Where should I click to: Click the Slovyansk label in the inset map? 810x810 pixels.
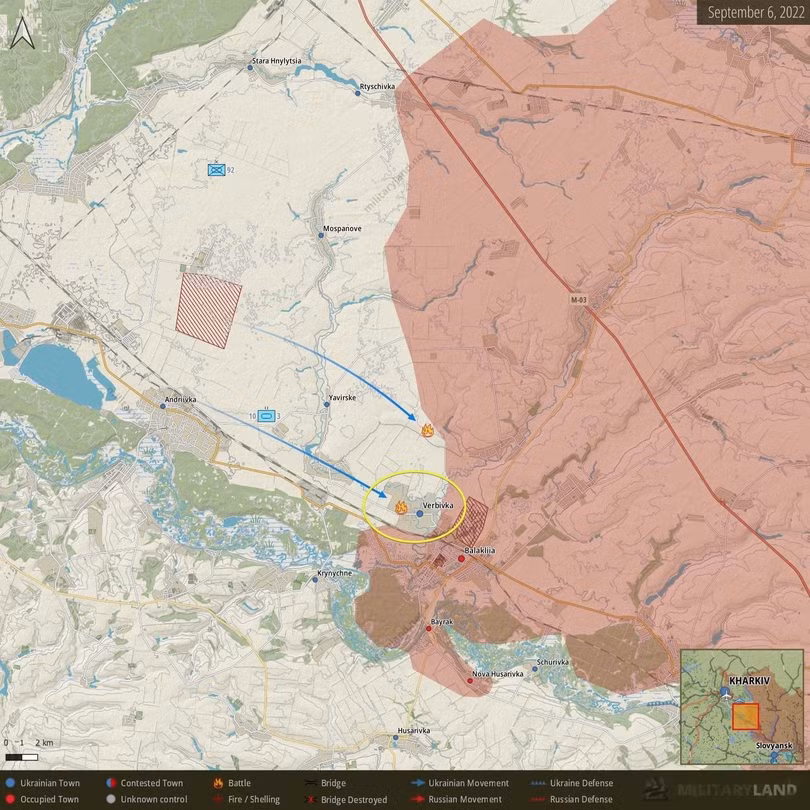[774, 745]
